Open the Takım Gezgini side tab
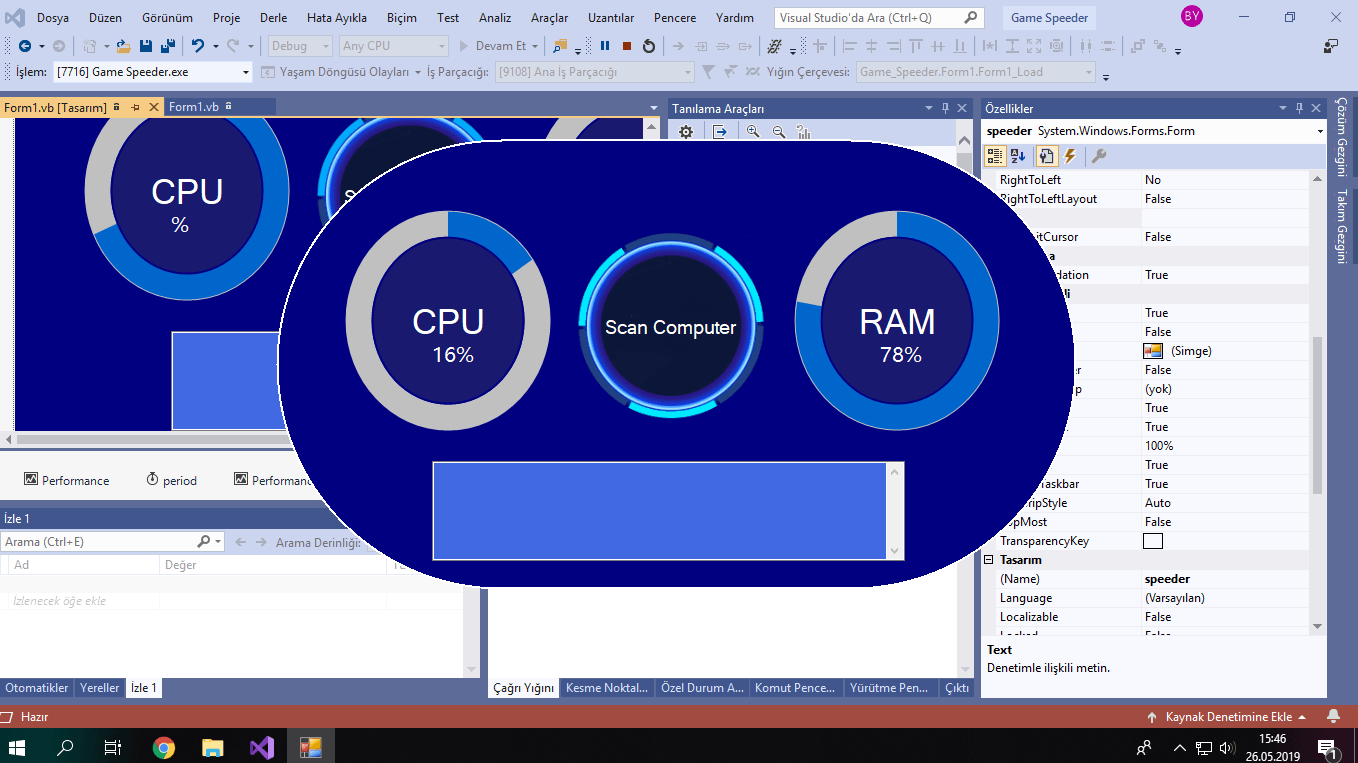Image resolution: width=1358 pixels, height=763 pixels. [x=1343, y=226]
